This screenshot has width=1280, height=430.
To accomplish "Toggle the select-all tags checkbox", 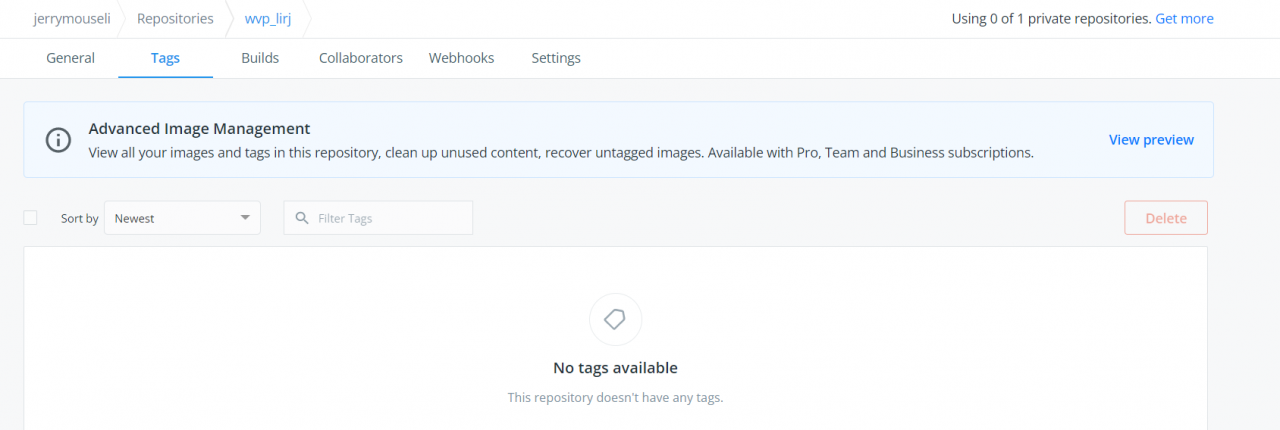I will point(30,218).
